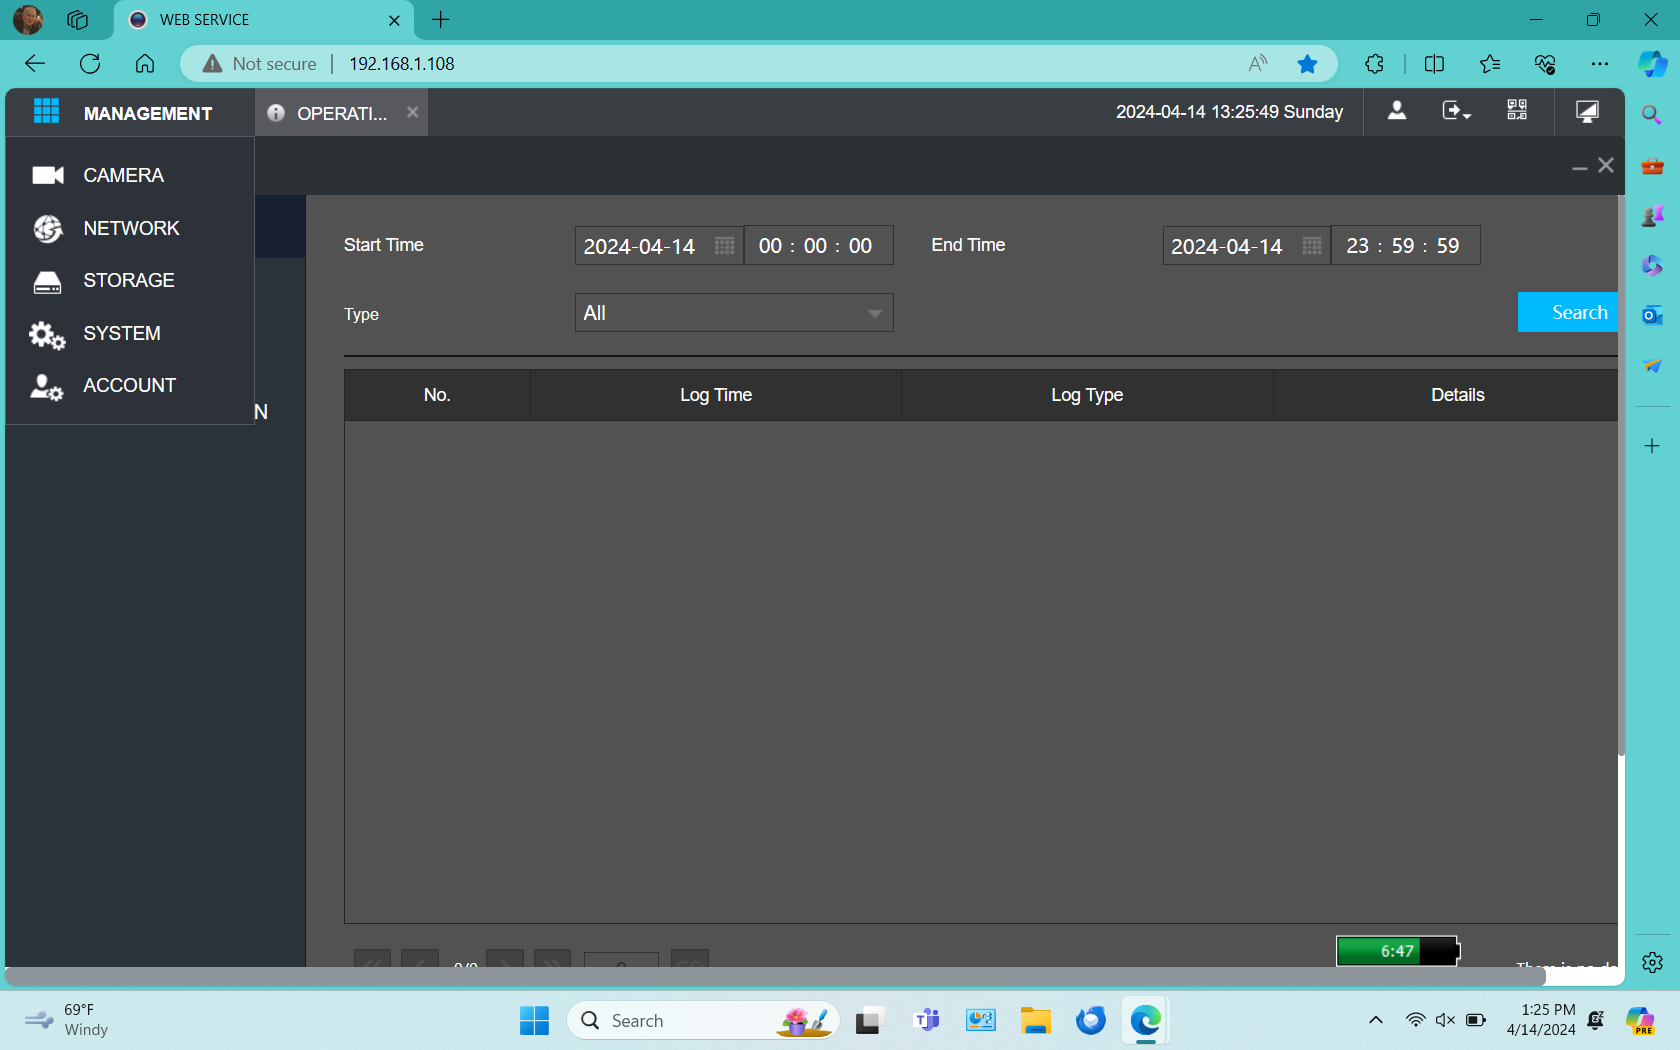Click the address bar URL 192.168.1.108
The height and width of the screenshot is (1050, 1680).
[402, 64]
